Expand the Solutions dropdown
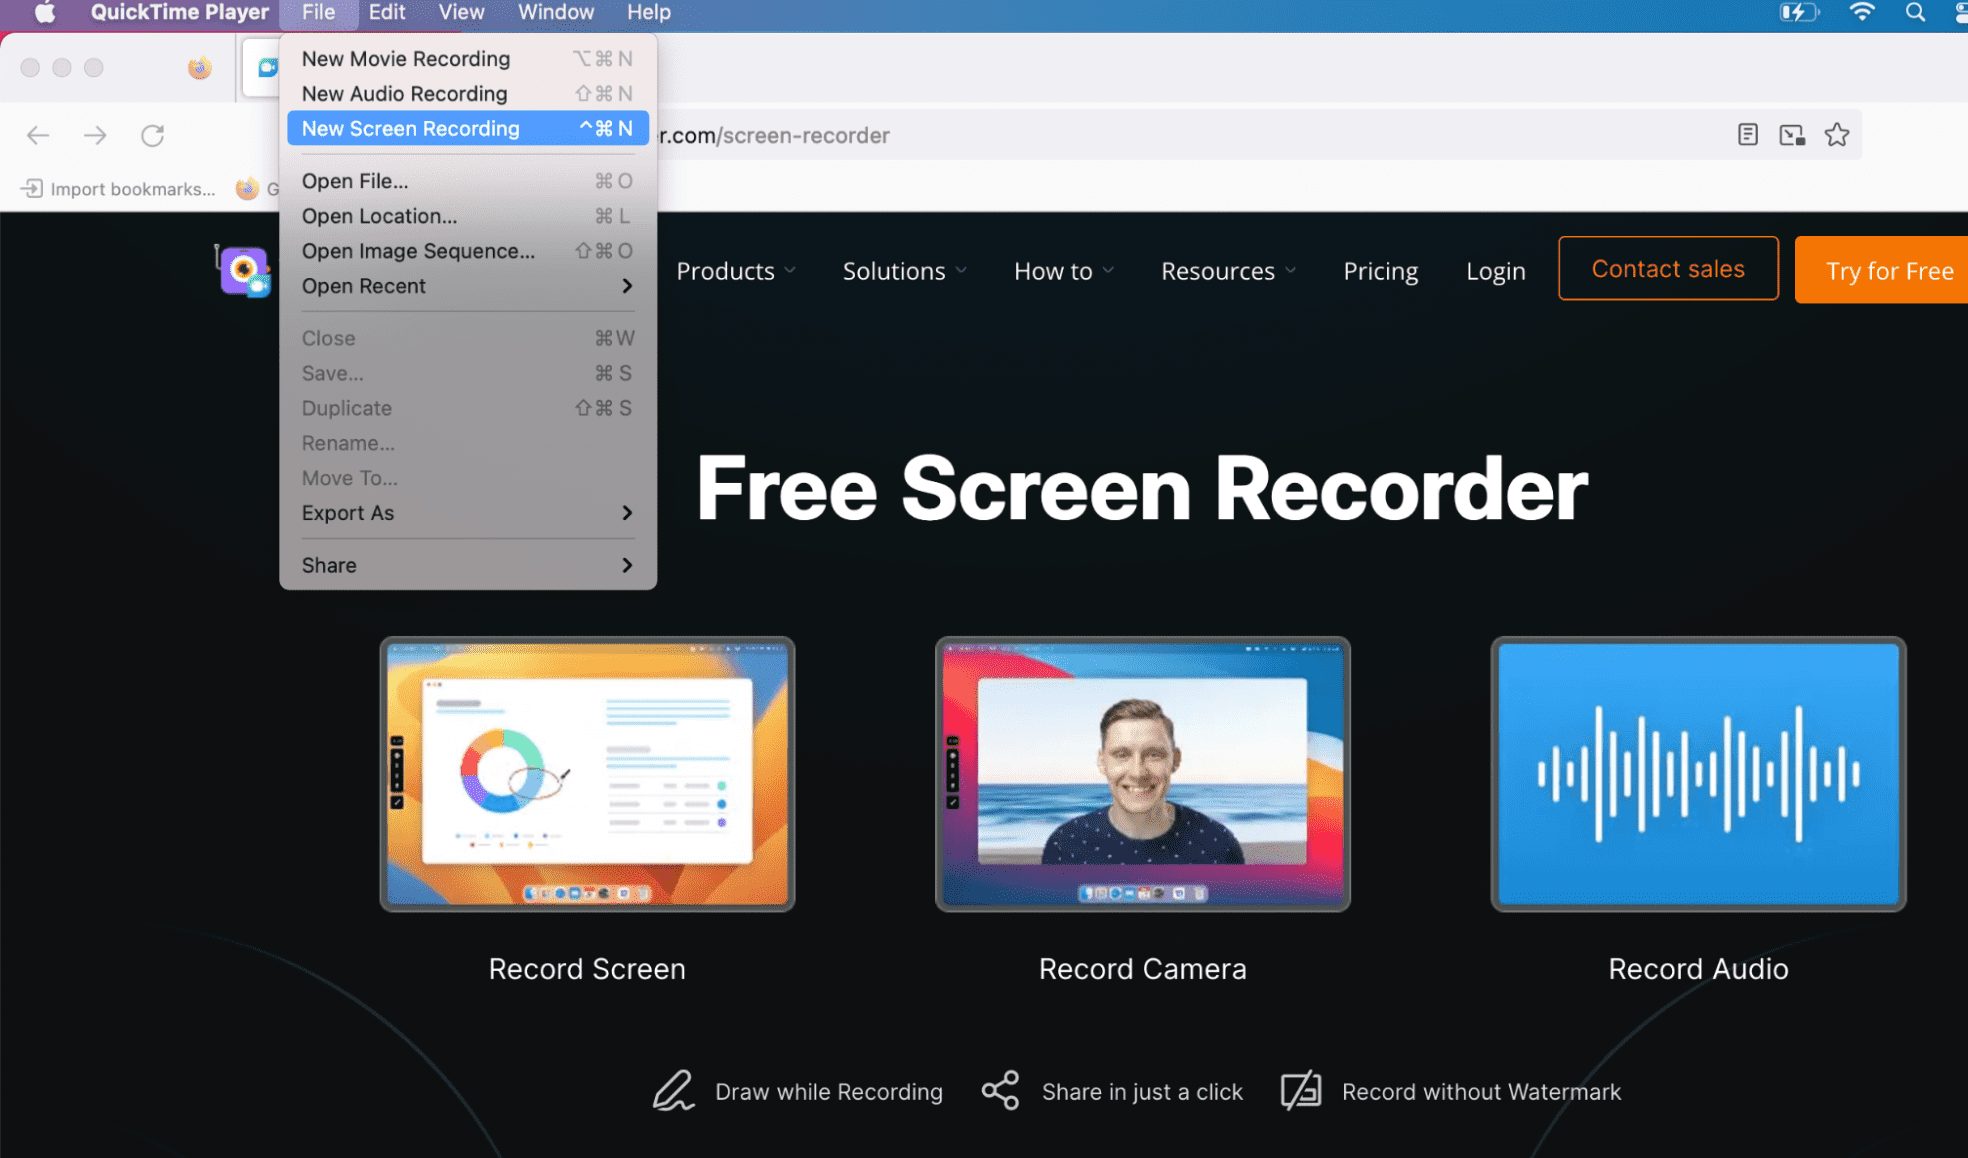Screen dimensions: 1968x1158 coord(903,270)
